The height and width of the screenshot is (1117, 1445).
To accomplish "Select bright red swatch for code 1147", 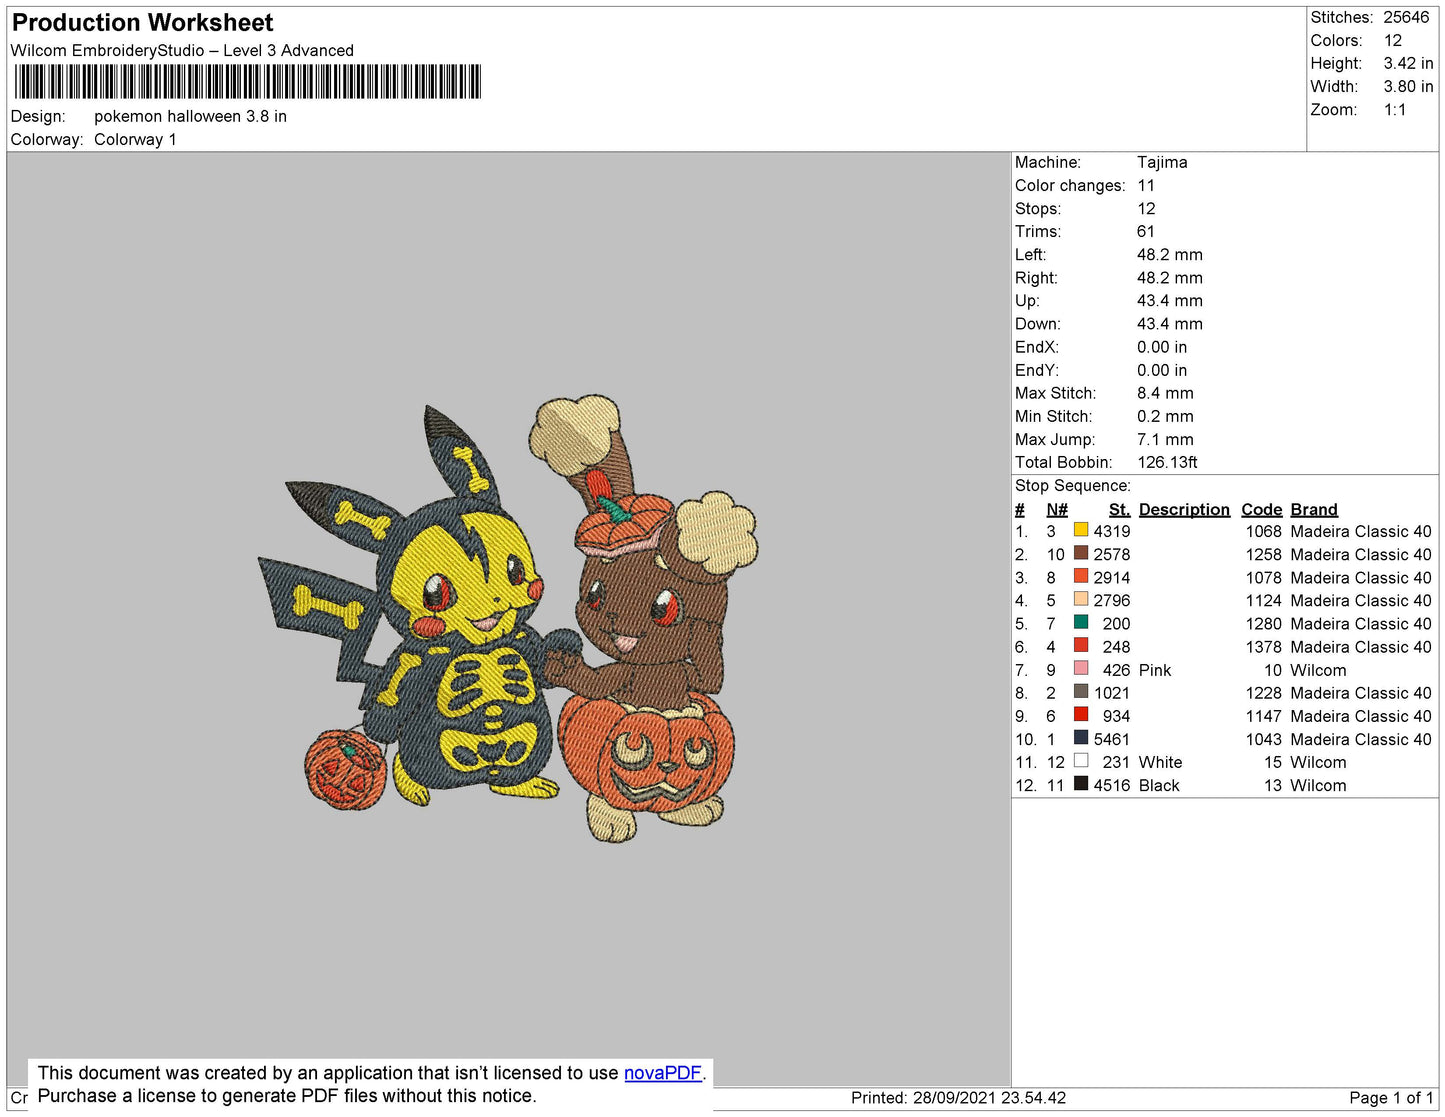I will coord(1081,714).
